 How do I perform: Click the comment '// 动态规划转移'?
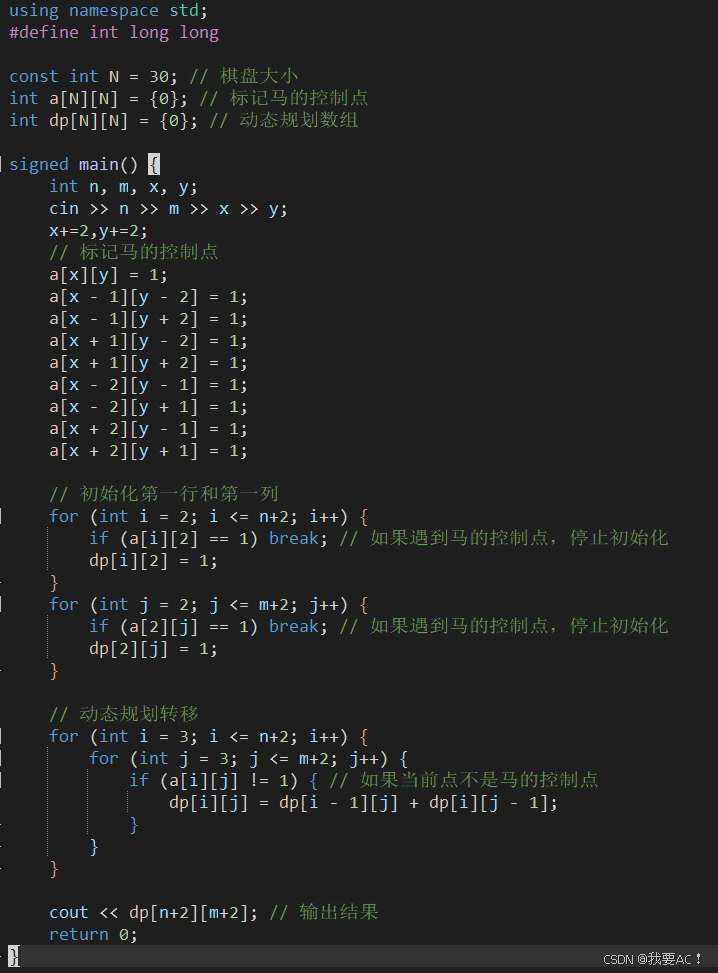coord(124,714)
